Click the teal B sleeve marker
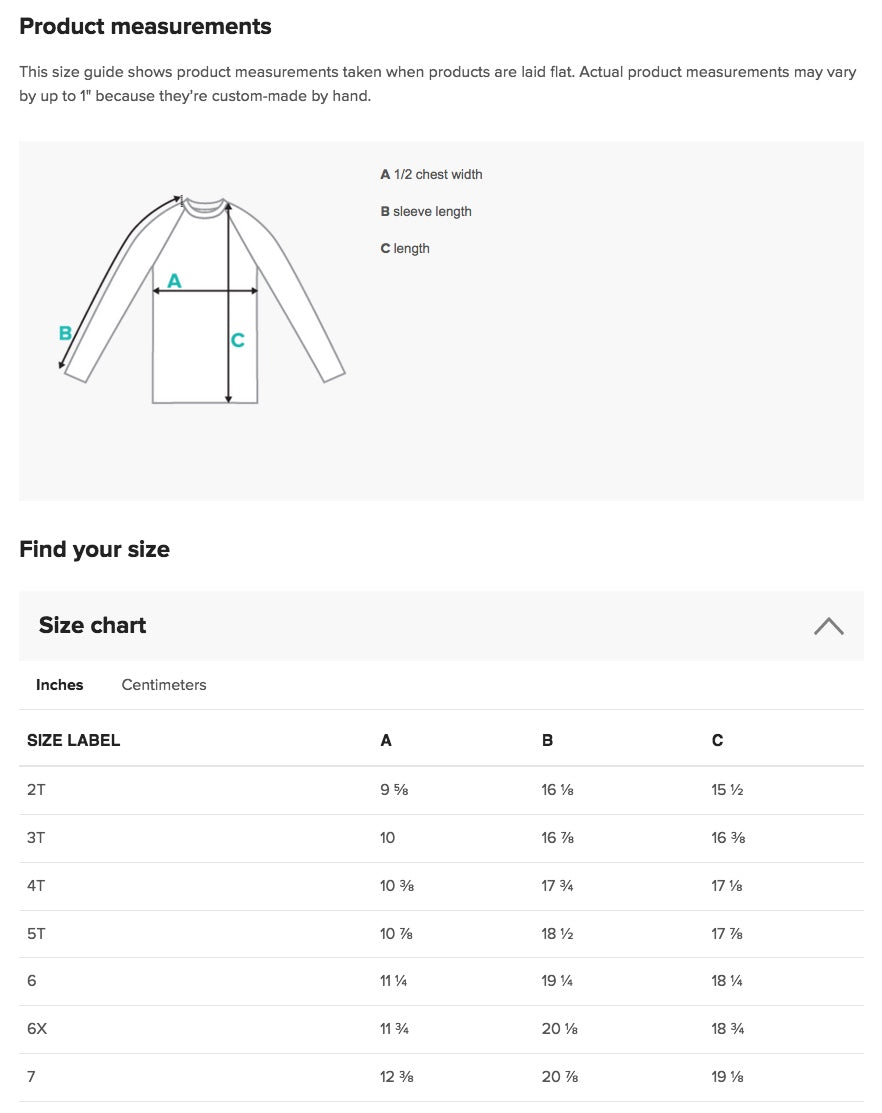 pyautogui.click(x=65, y=333)
